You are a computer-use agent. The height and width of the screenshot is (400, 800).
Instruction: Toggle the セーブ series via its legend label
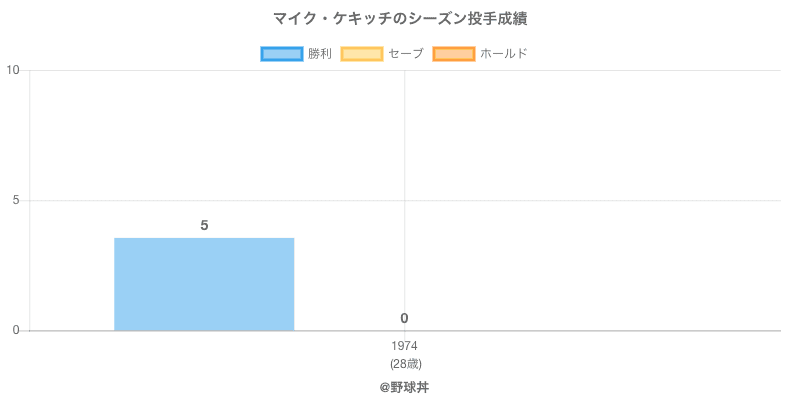pyautogui.click(x=405, y=53)
